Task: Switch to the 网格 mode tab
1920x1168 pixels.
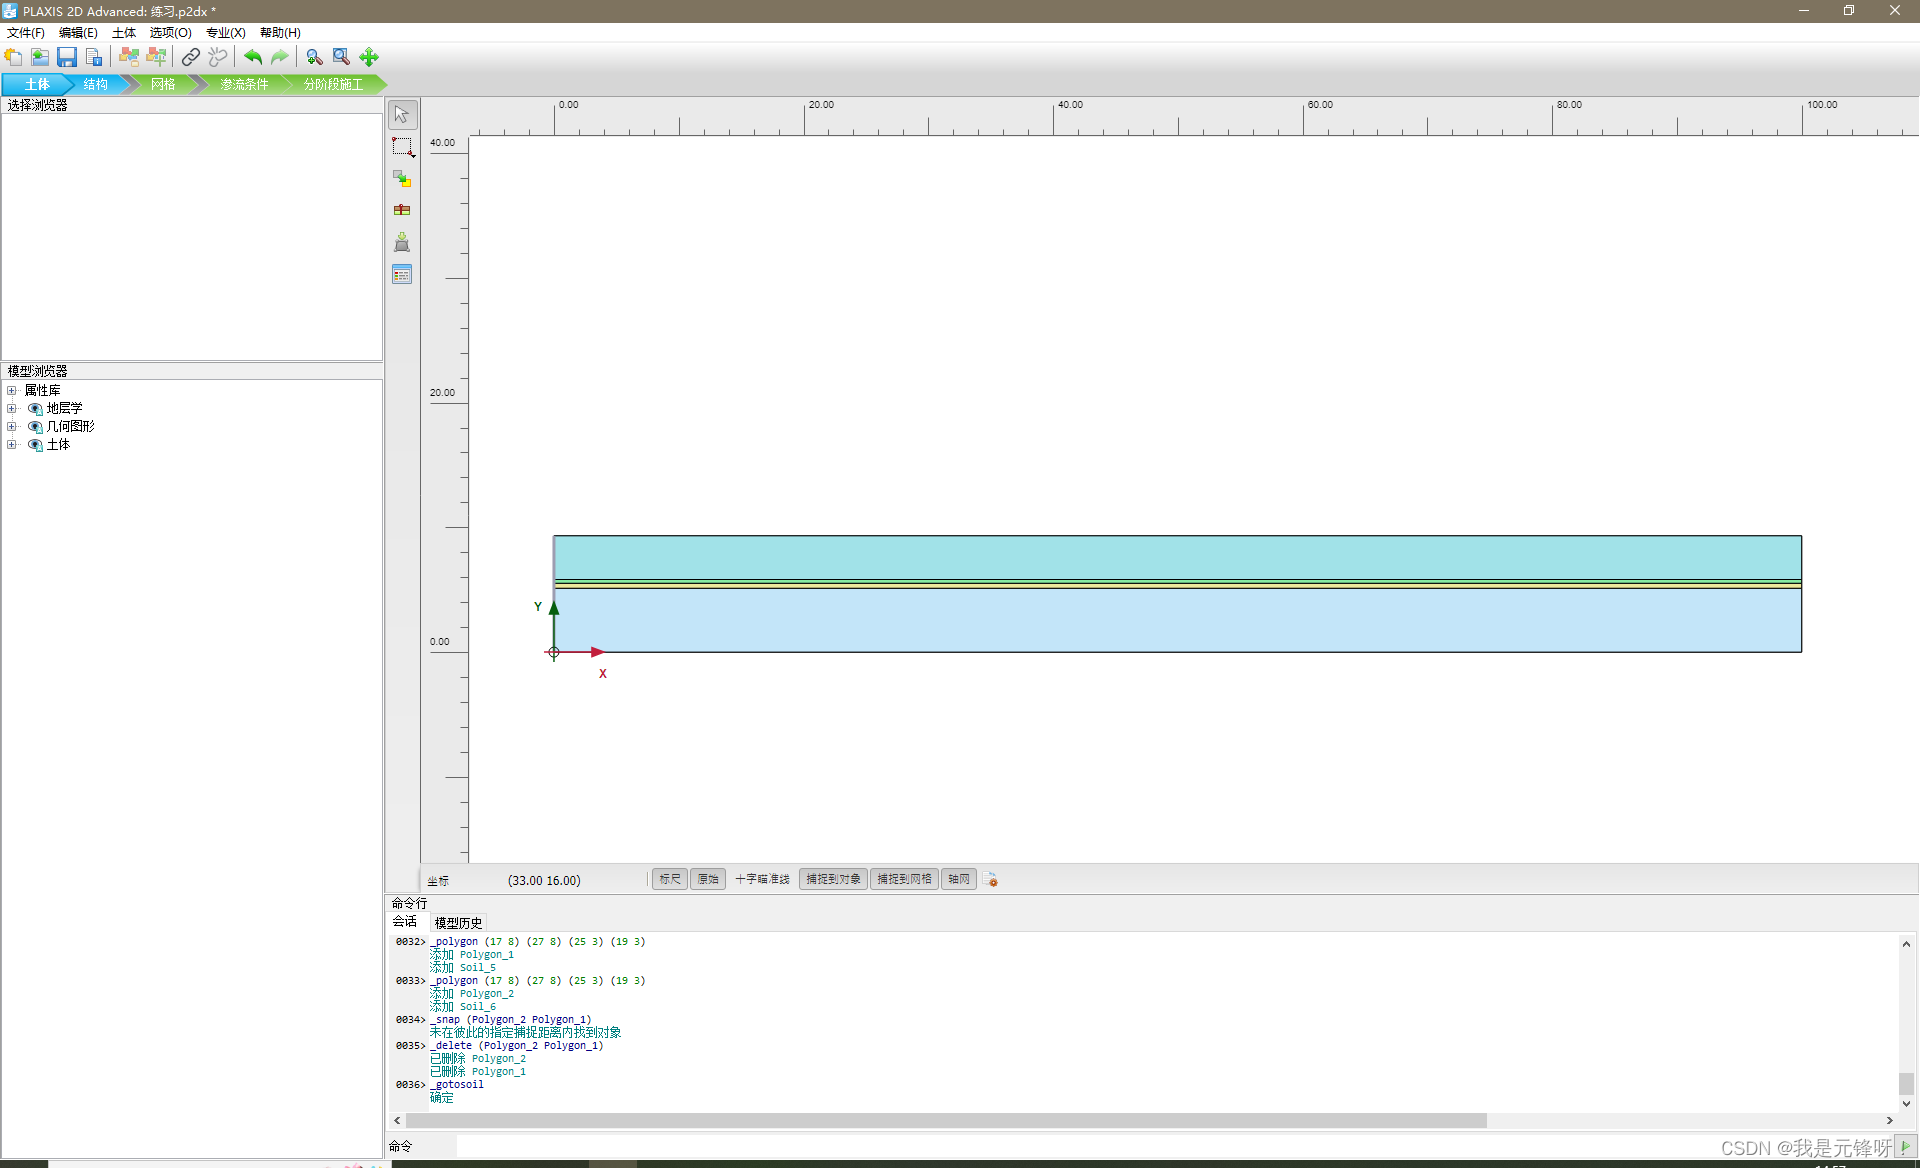Action: click(163, 84)
